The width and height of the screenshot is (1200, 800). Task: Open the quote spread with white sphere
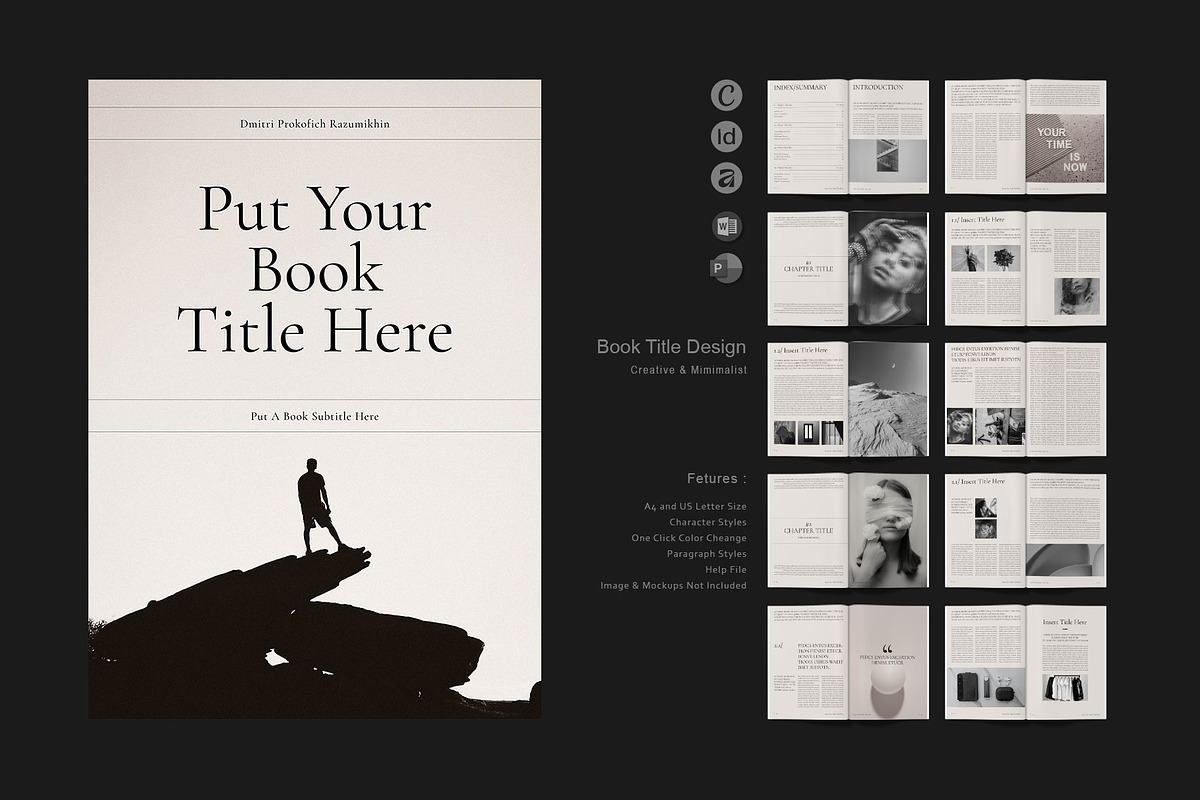[848, 662]
